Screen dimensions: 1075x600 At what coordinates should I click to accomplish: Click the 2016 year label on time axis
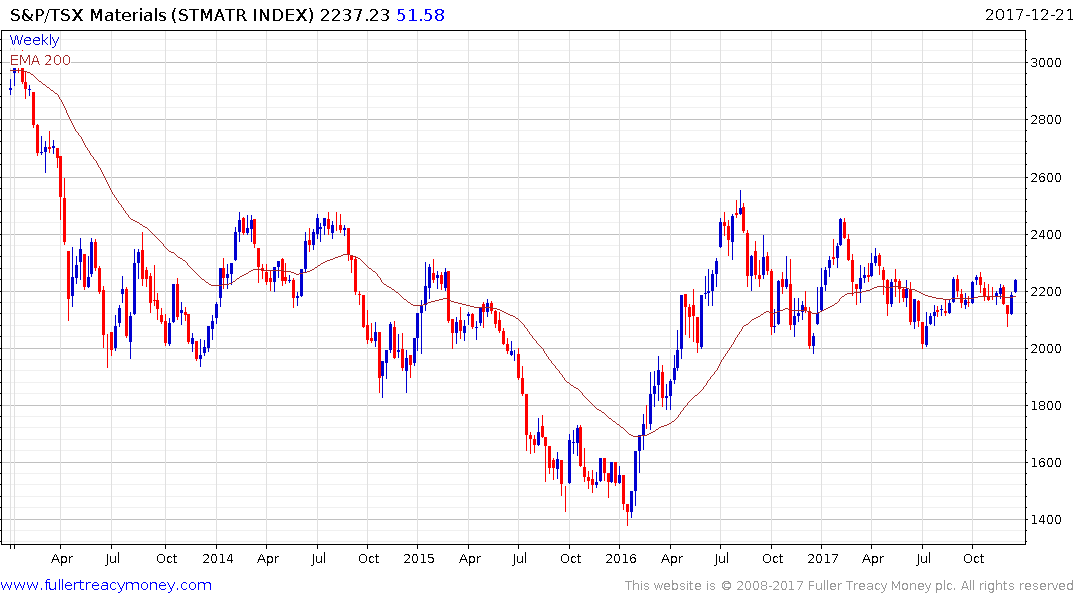620,558
